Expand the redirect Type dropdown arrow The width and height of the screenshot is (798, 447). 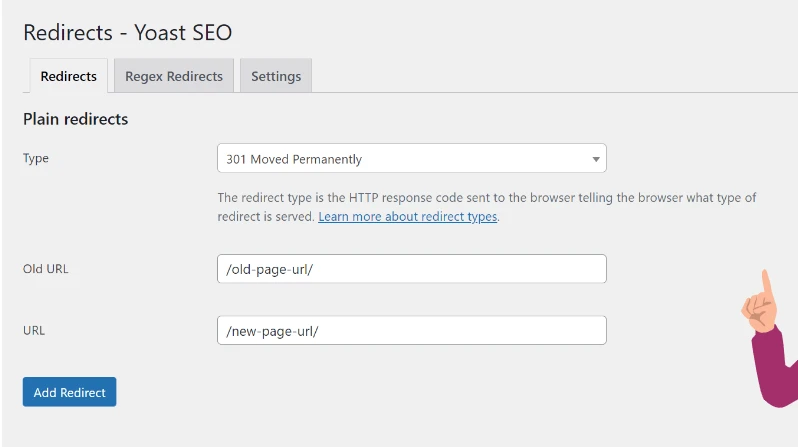[x=595, y=159]
